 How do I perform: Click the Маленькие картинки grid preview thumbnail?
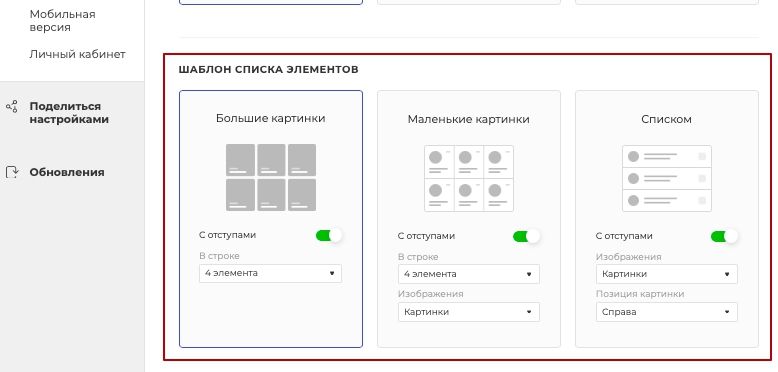click(x=469, y=178)
